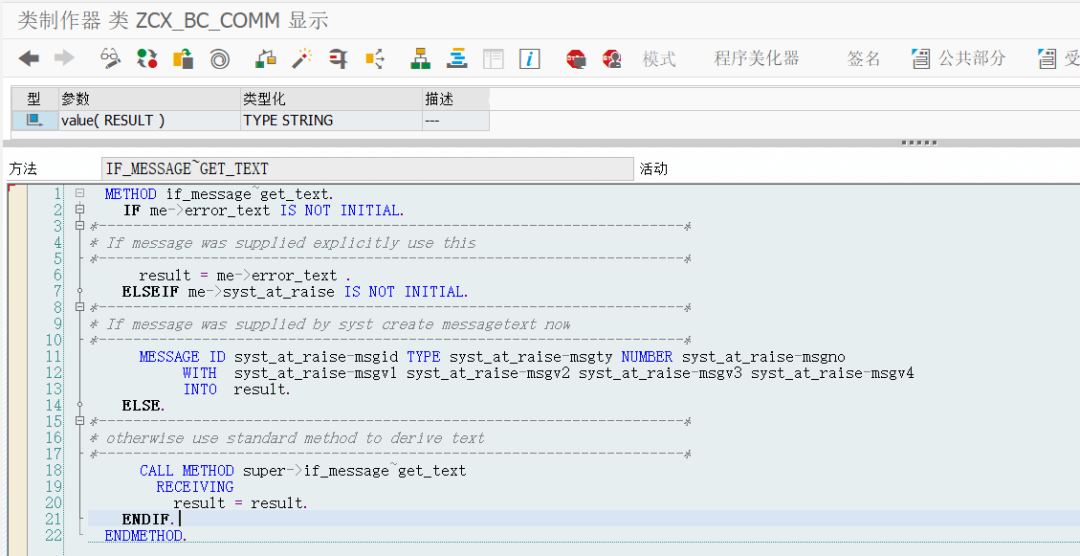Show the navigation window icon
This screenshot has width=1080, height=556.
pos(457,59)
